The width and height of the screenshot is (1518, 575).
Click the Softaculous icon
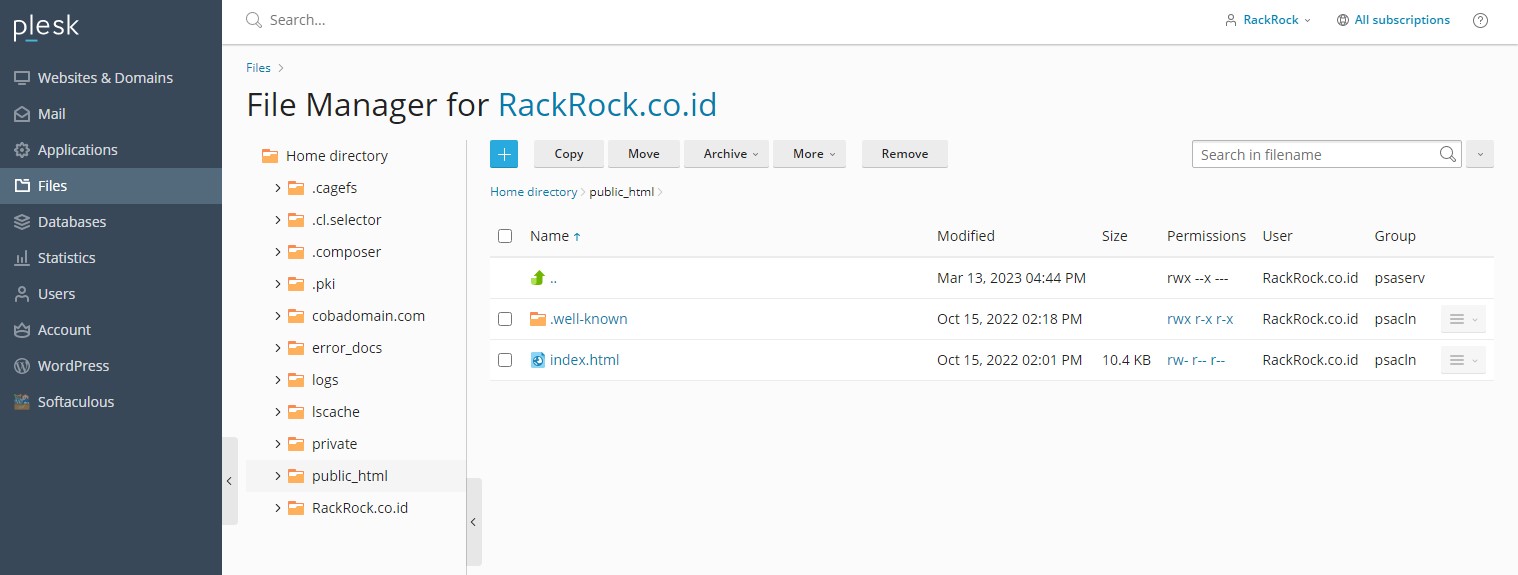(x=21, y=402)
